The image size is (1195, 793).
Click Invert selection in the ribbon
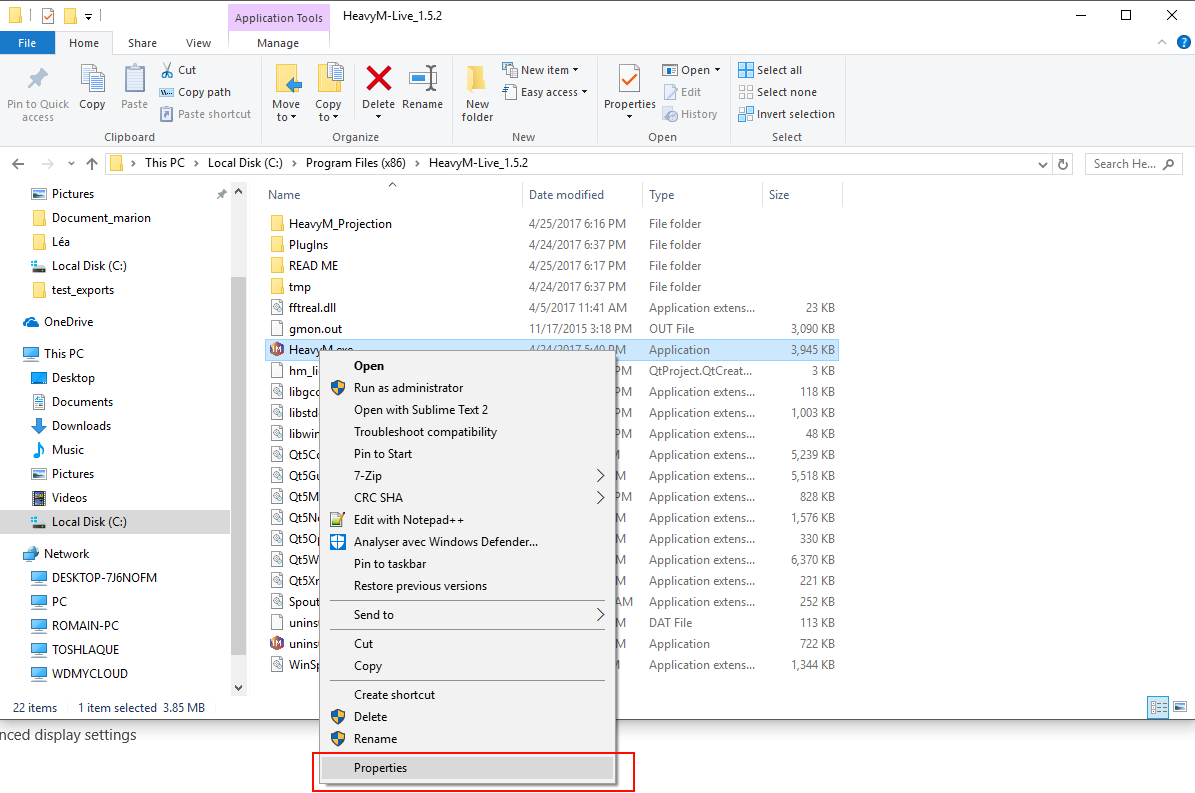pos(786,114)
